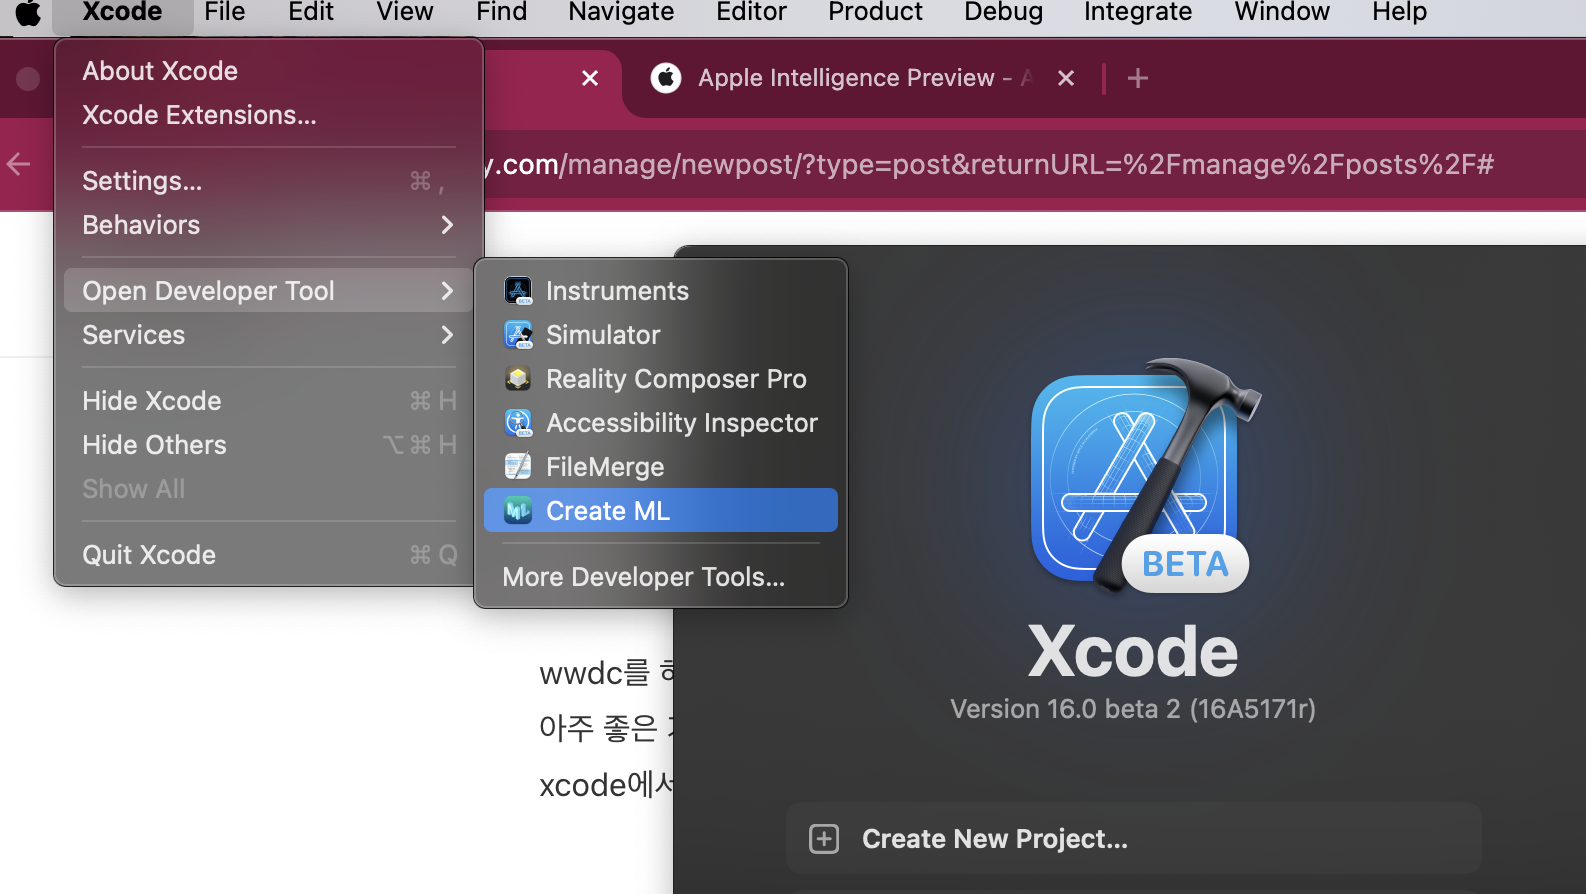This screenshot has width=1586, height=894.
Task: Select Hide Others
Action: (269, 445)
